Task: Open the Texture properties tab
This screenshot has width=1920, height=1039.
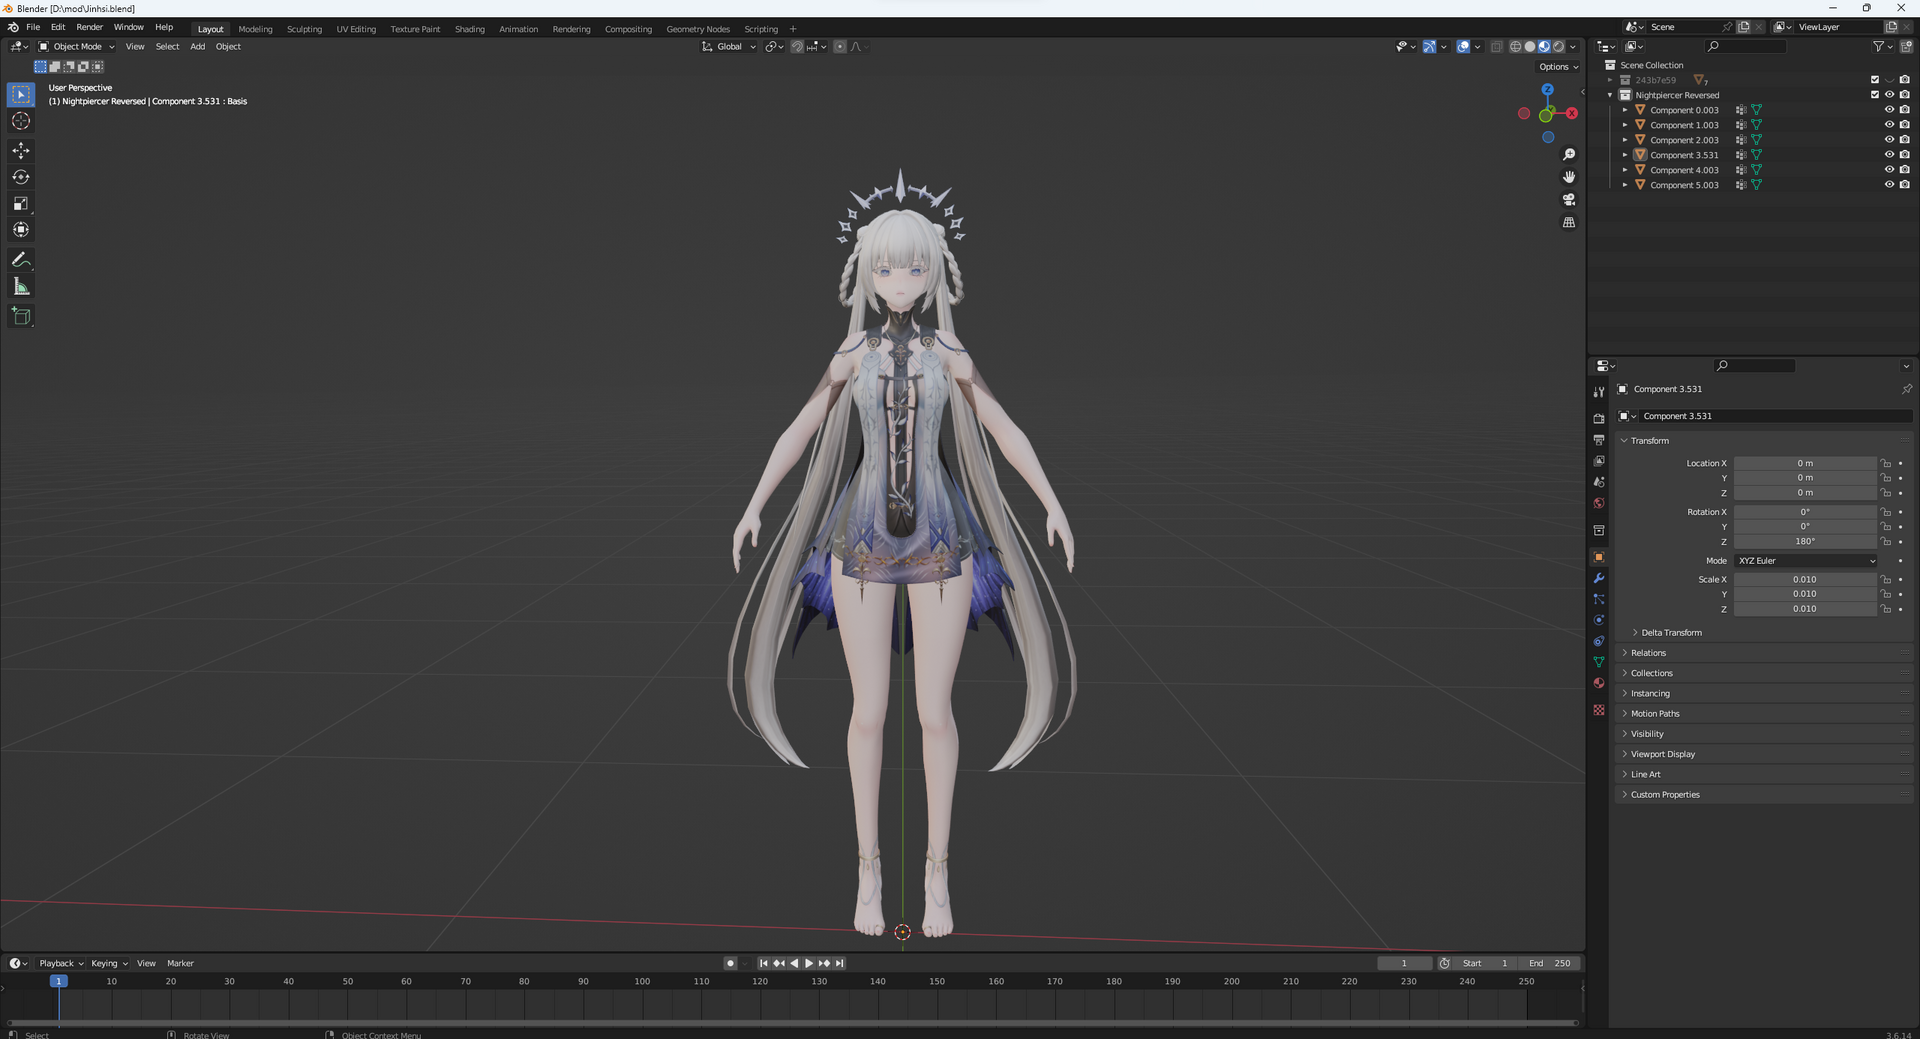Action: [1599, 710]
